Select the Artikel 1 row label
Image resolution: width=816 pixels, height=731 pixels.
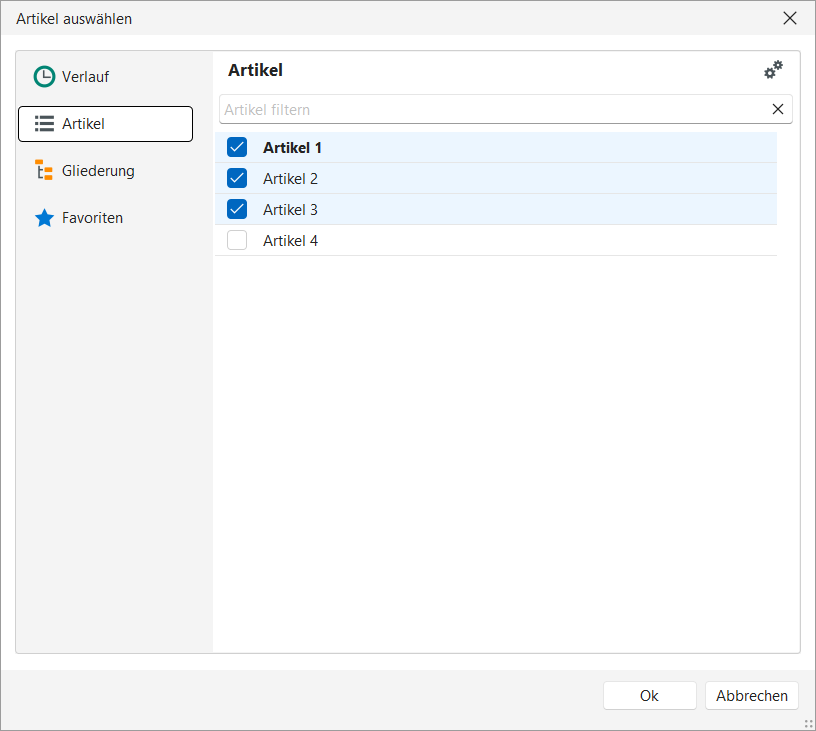tap(292, 148)
